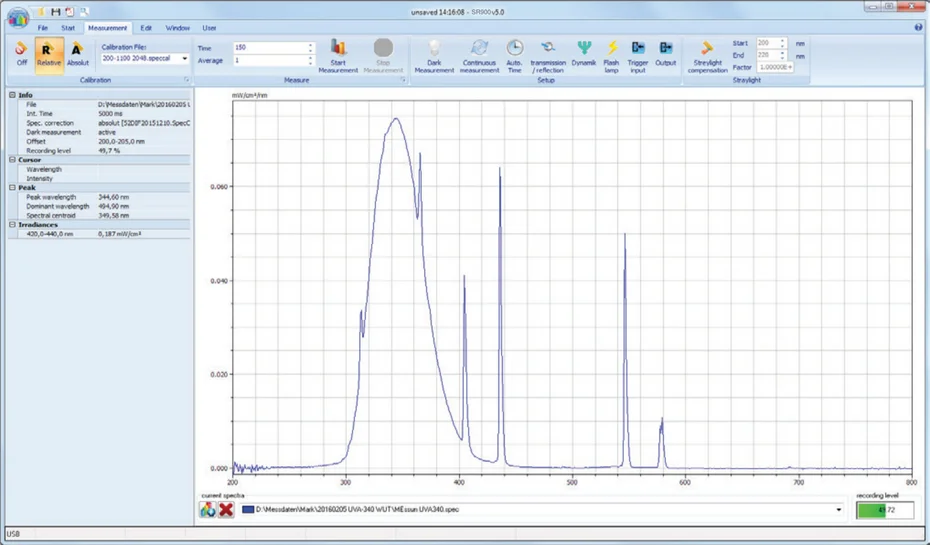The width and height of the screenshot is (930, 545).
Task: Click the Straylight Factor field
Action: [x=775, y=67]
